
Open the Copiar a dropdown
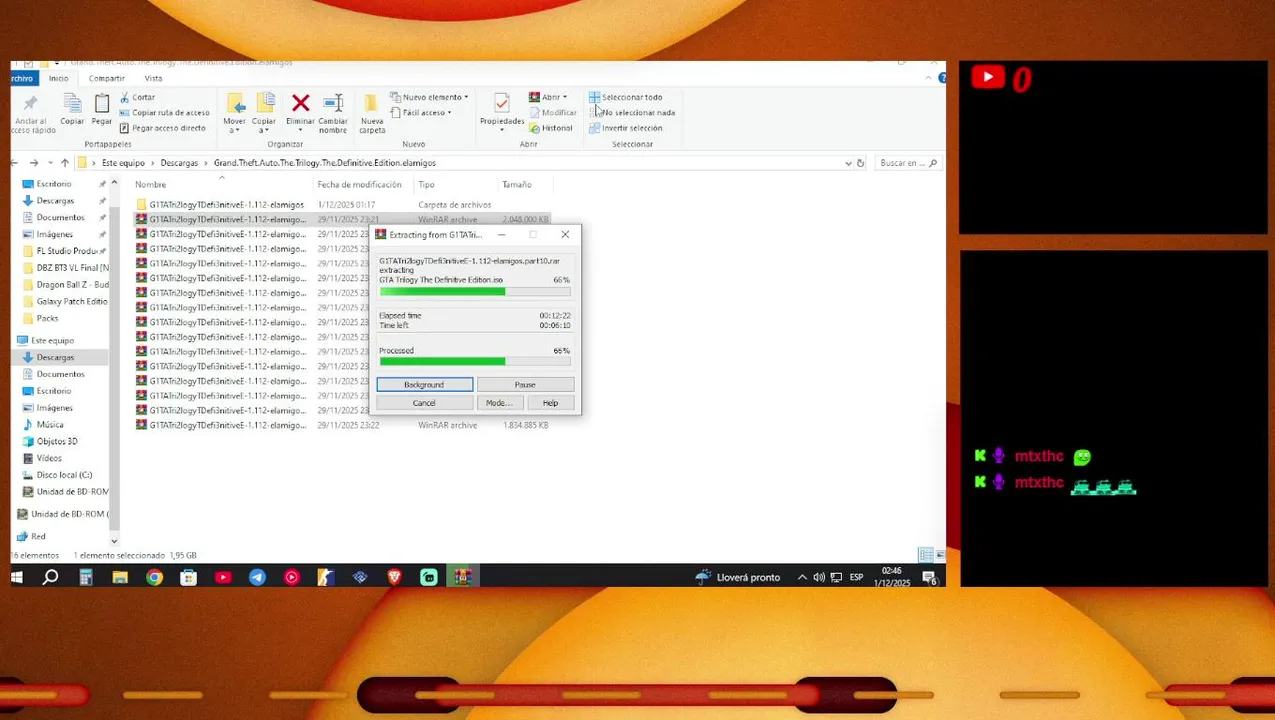[265, 113]
